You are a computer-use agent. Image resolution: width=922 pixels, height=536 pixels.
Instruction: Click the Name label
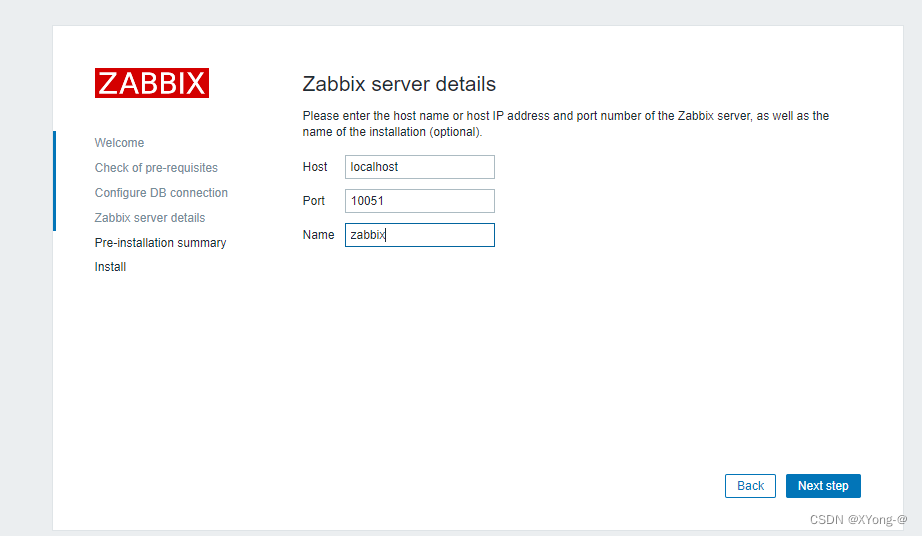(x=318, y=235)
